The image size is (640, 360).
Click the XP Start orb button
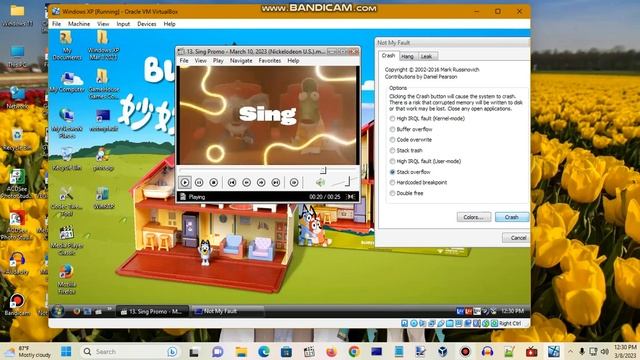(x=58, y=311)
